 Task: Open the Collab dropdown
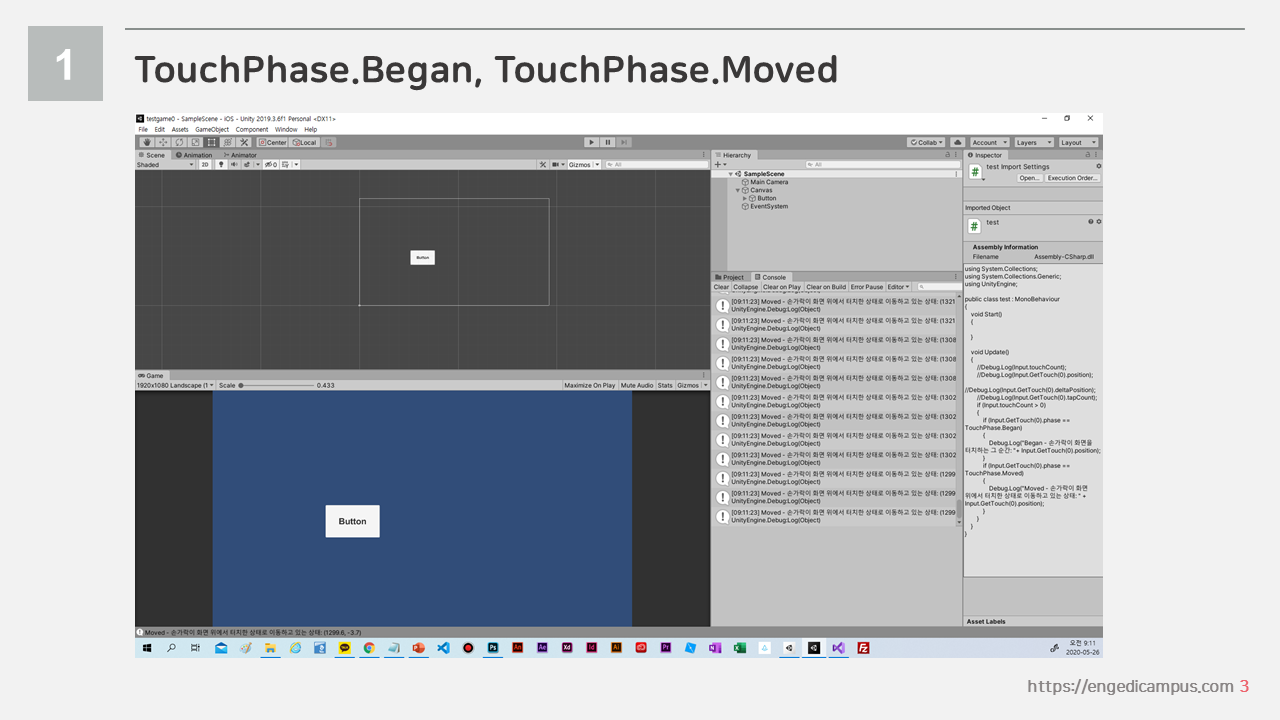click(926, 143)
